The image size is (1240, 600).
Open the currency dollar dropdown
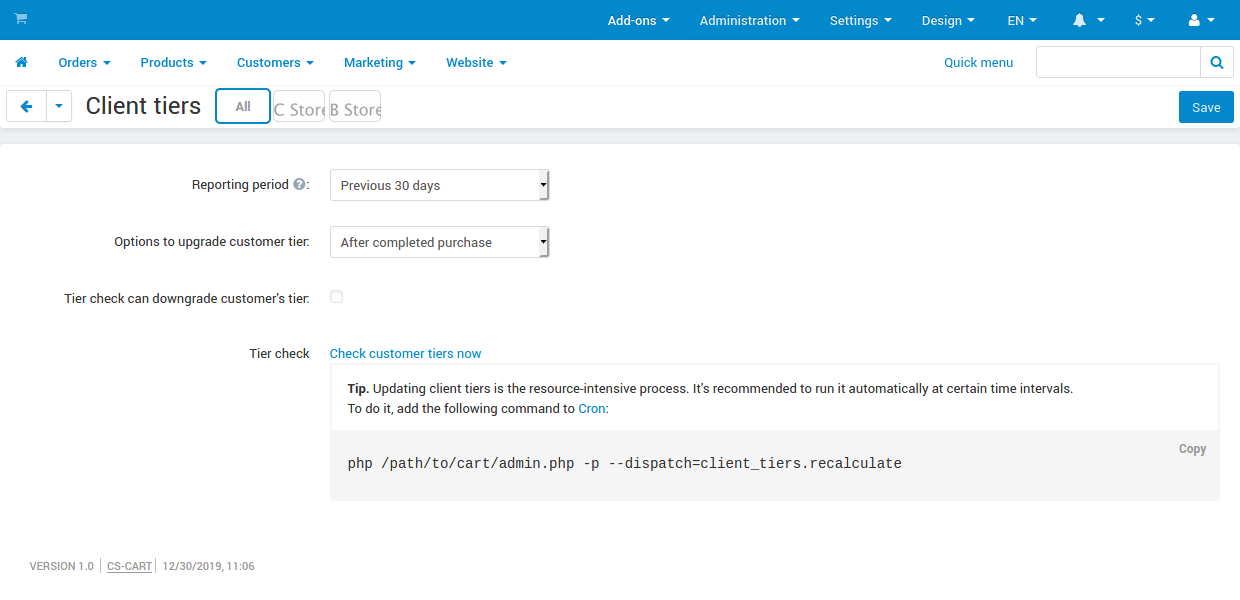[1145, 20]
